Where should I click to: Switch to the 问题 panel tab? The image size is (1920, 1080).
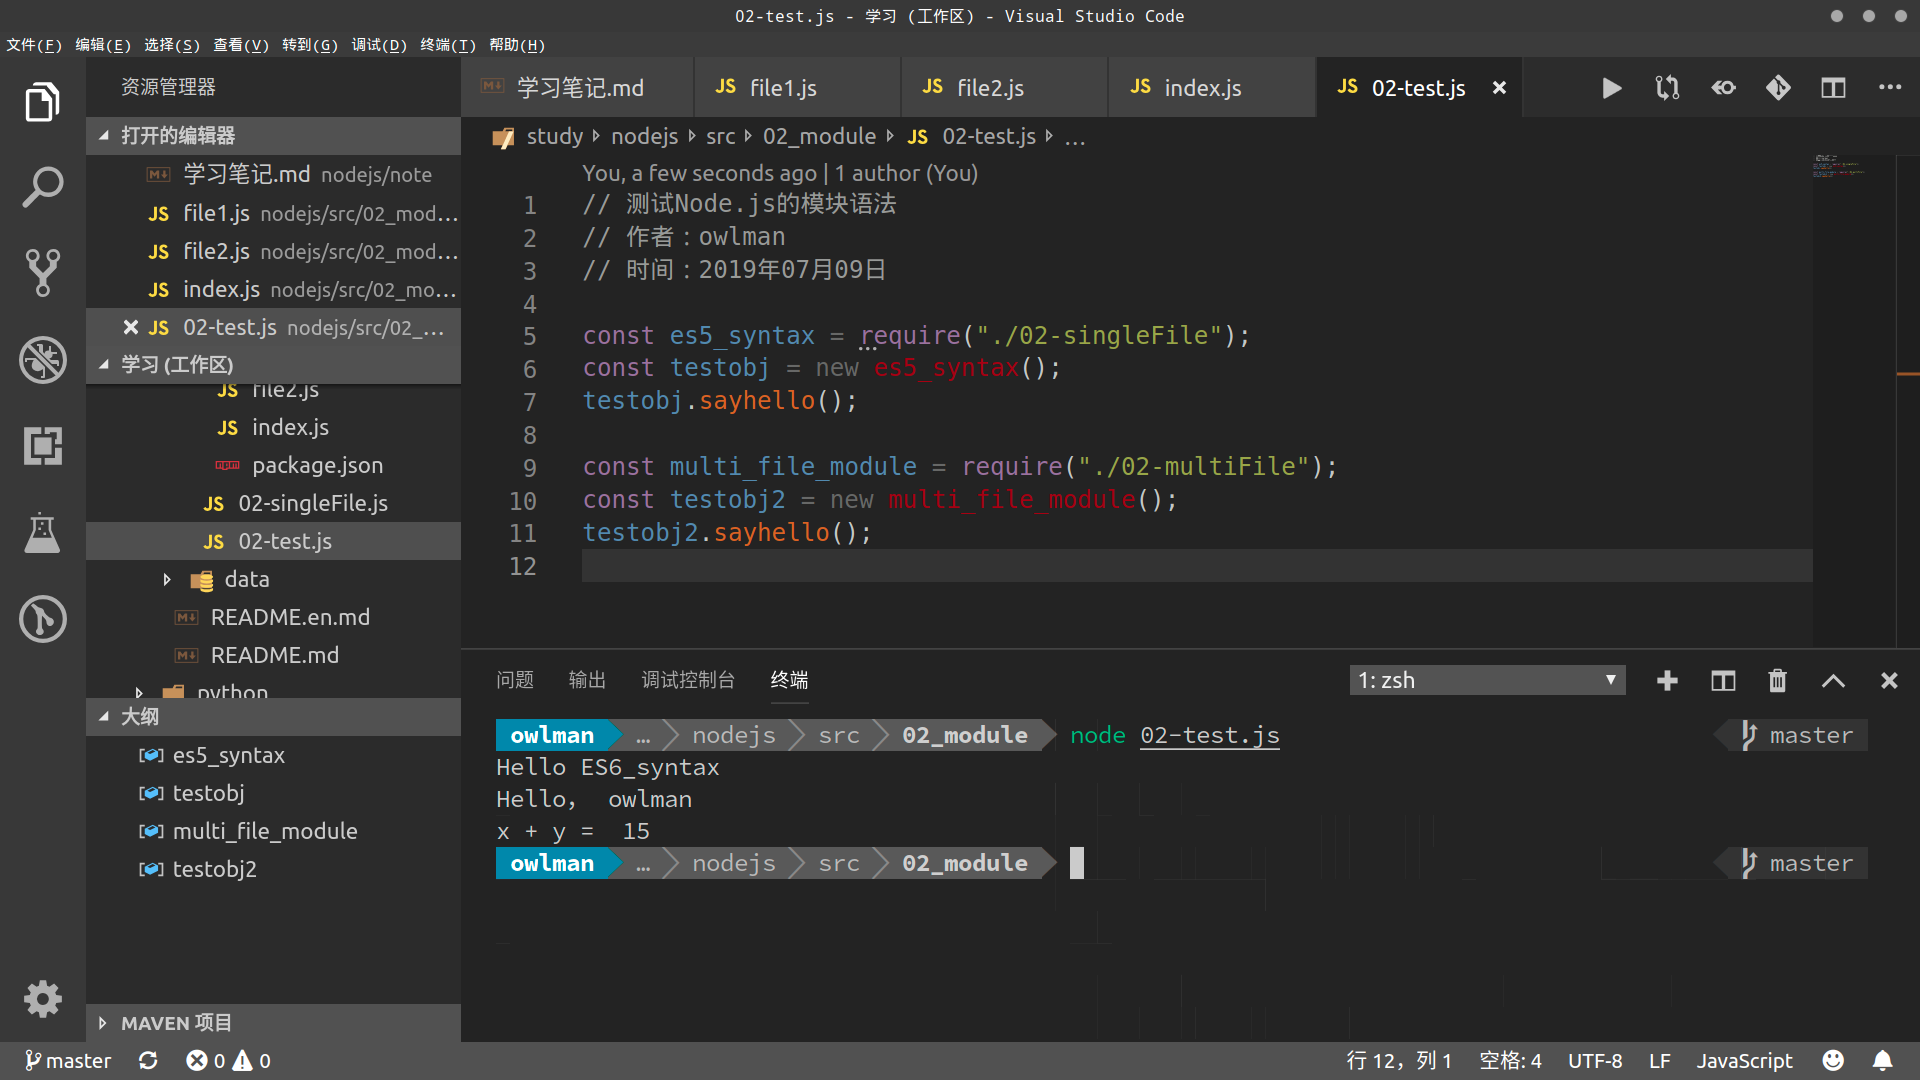click(x=515, y=680)
